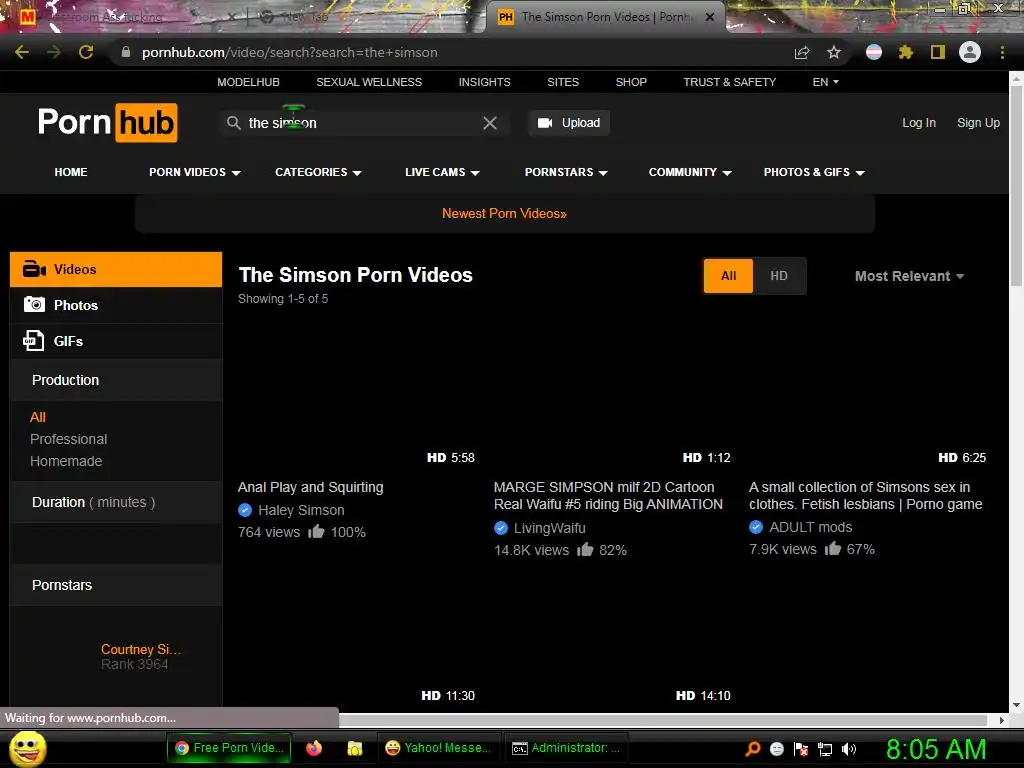Viewport: 1024px width, 768px height.
Task: Expand the COMMUNITY nav dropdown
Action: [690, 172]
